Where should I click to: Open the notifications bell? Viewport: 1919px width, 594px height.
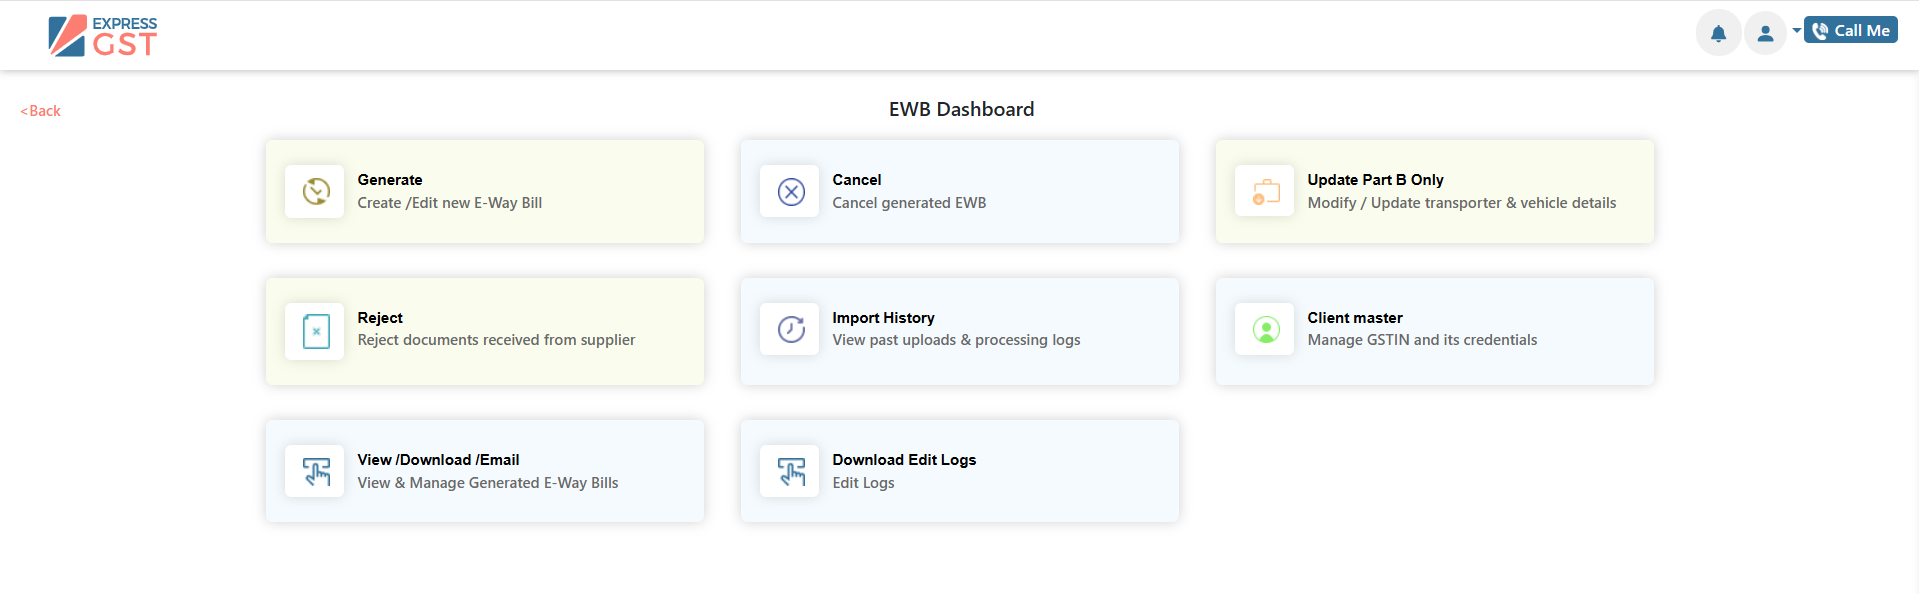coord(1718,33)
